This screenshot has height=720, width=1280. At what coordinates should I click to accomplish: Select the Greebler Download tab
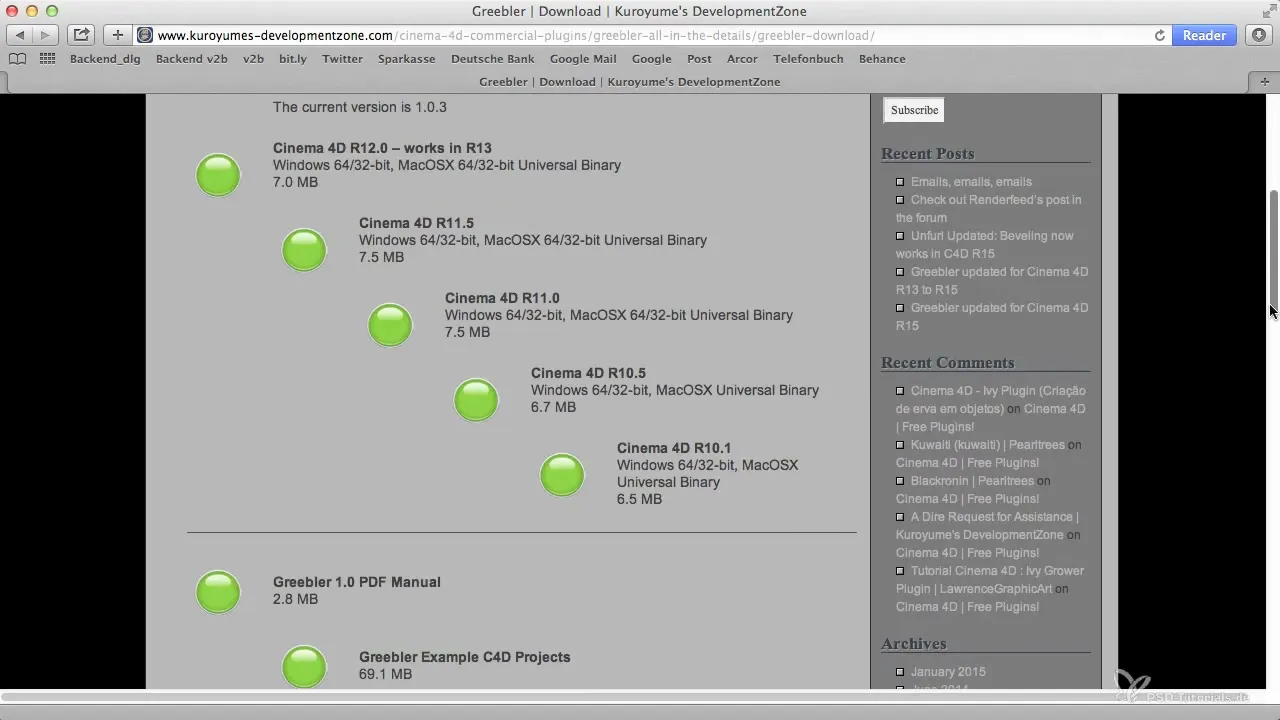(629, 82)
